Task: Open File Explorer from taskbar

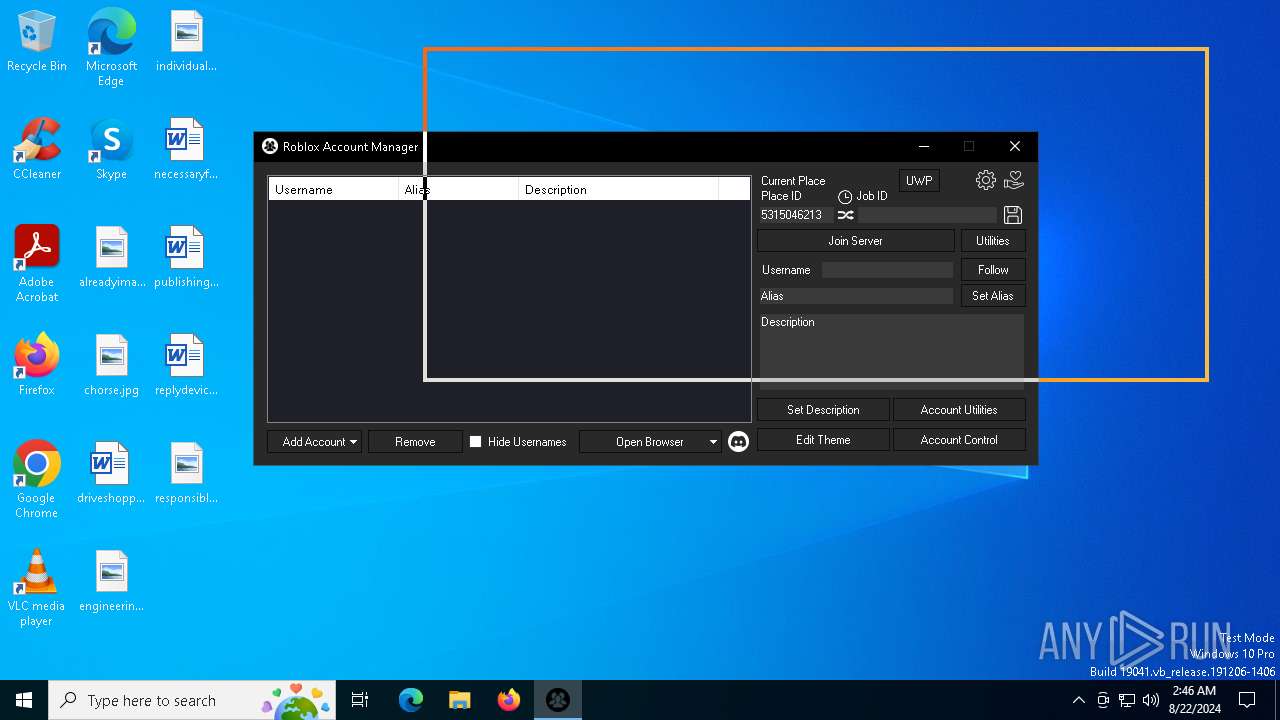Action: pyautogui.click(x=459, y=700)
